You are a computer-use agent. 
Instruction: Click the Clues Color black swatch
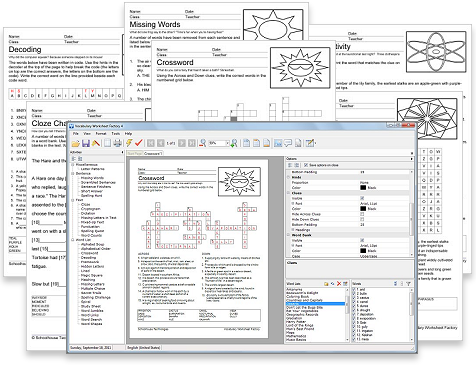point(363,209)
